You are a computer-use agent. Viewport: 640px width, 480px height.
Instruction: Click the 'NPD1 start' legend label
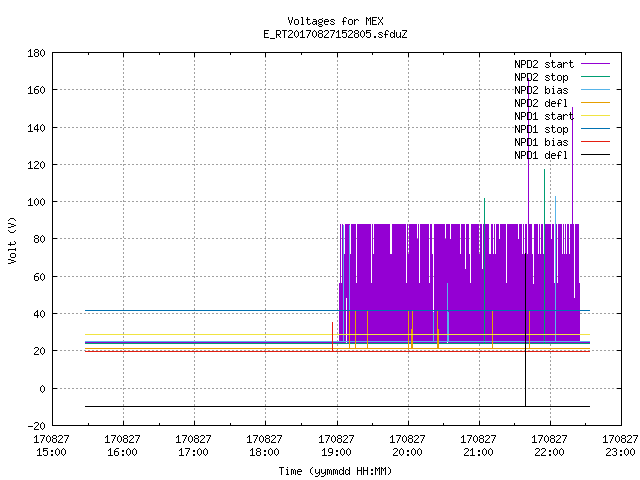click(544, 116)
